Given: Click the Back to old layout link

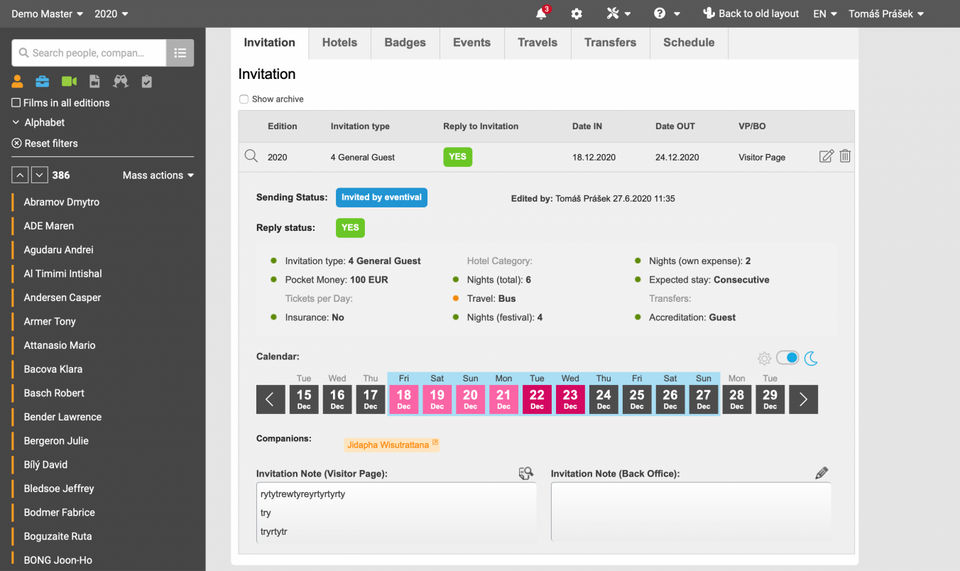Looking at the screenshot, I should tap(751, 13).
